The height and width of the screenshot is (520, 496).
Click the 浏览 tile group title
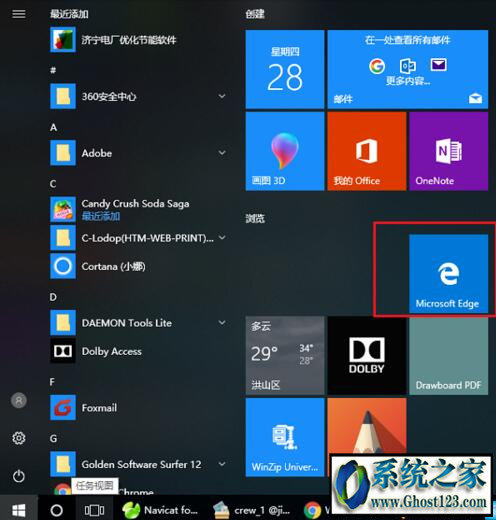255,218
